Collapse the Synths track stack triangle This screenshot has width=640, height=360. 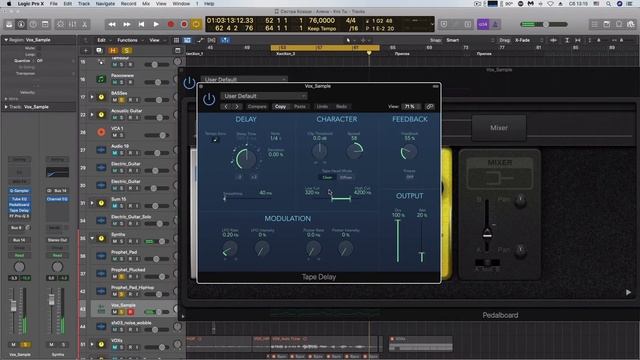pos(92,238)
